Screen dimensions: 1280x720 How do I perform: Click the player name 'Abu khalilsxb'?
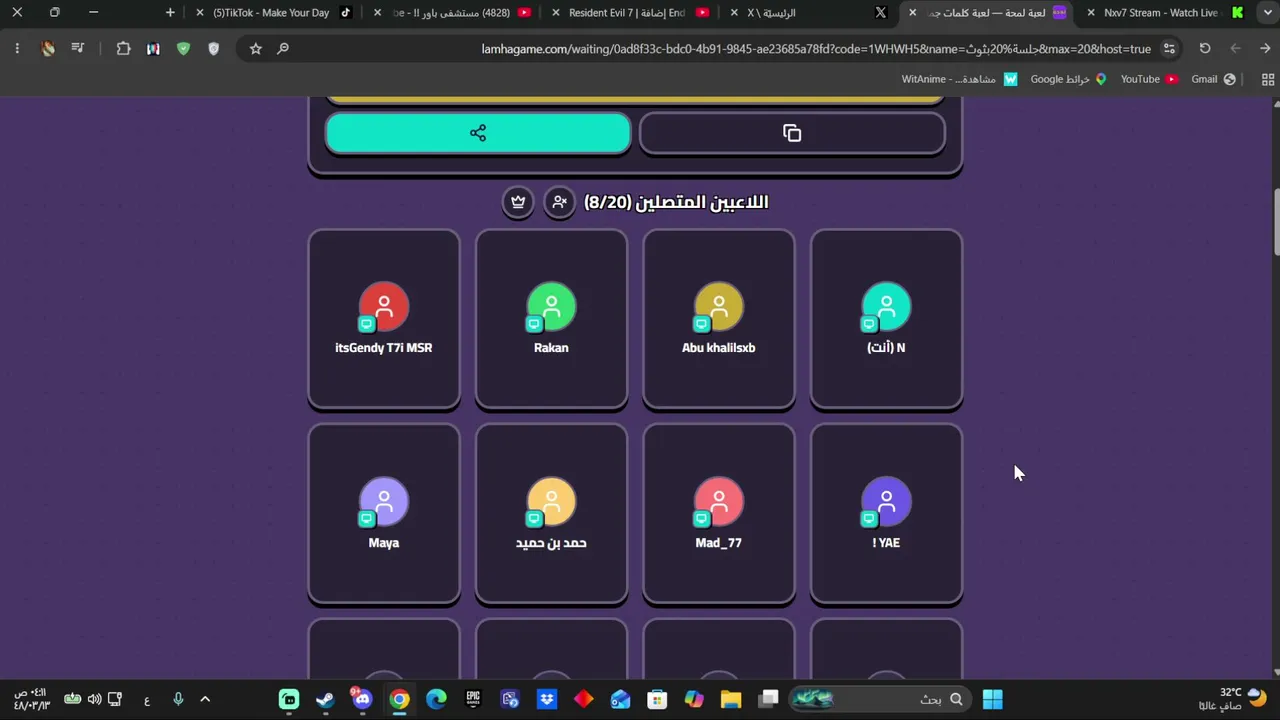[x=719, y=348]
